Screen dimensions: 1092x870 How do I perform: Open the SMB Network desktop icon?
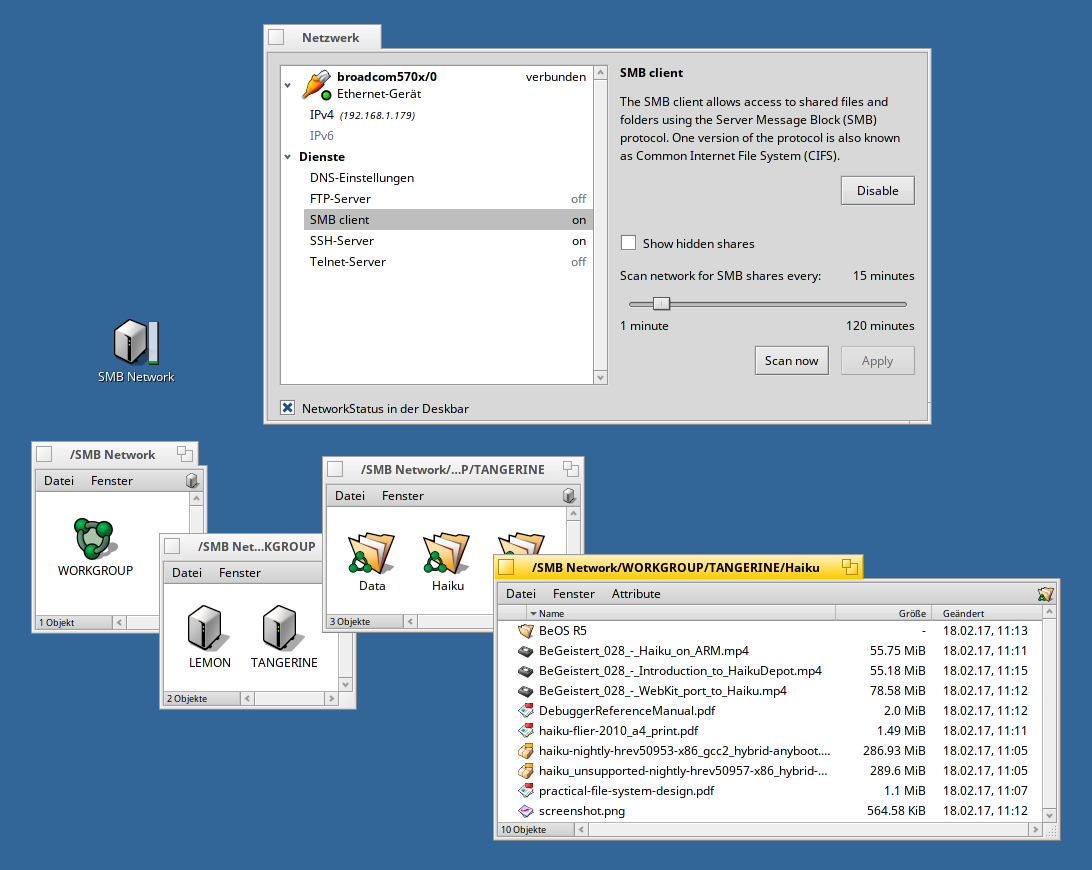136,342
